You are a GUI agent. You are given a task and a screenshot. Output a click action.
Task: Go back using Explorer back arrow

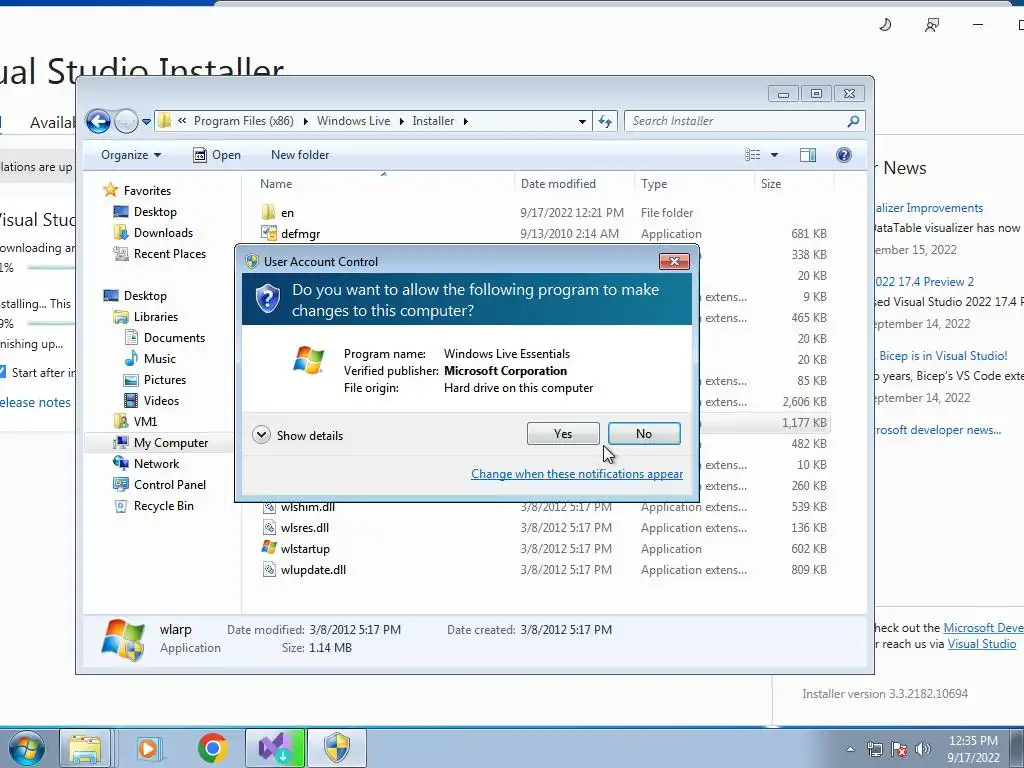click(x=99, y=121)
